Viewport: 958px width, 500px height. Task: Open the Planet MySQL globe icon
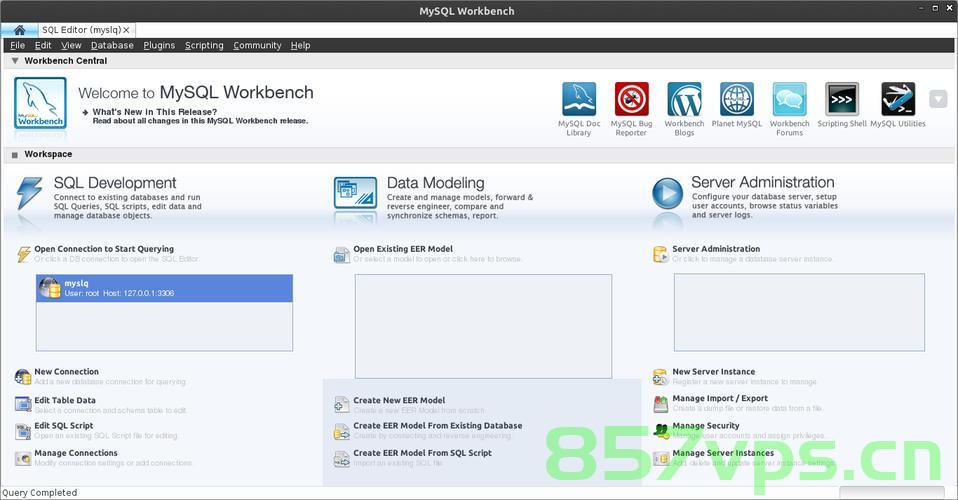point(737,99)
